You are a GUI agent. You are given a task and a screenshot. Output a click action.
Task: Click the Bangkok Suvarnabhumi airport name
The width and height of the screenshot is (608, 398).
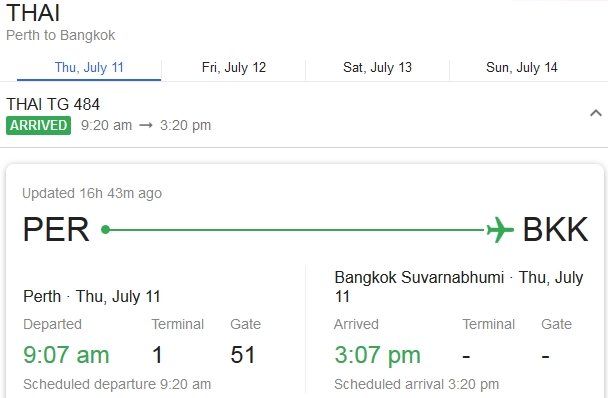419,278
